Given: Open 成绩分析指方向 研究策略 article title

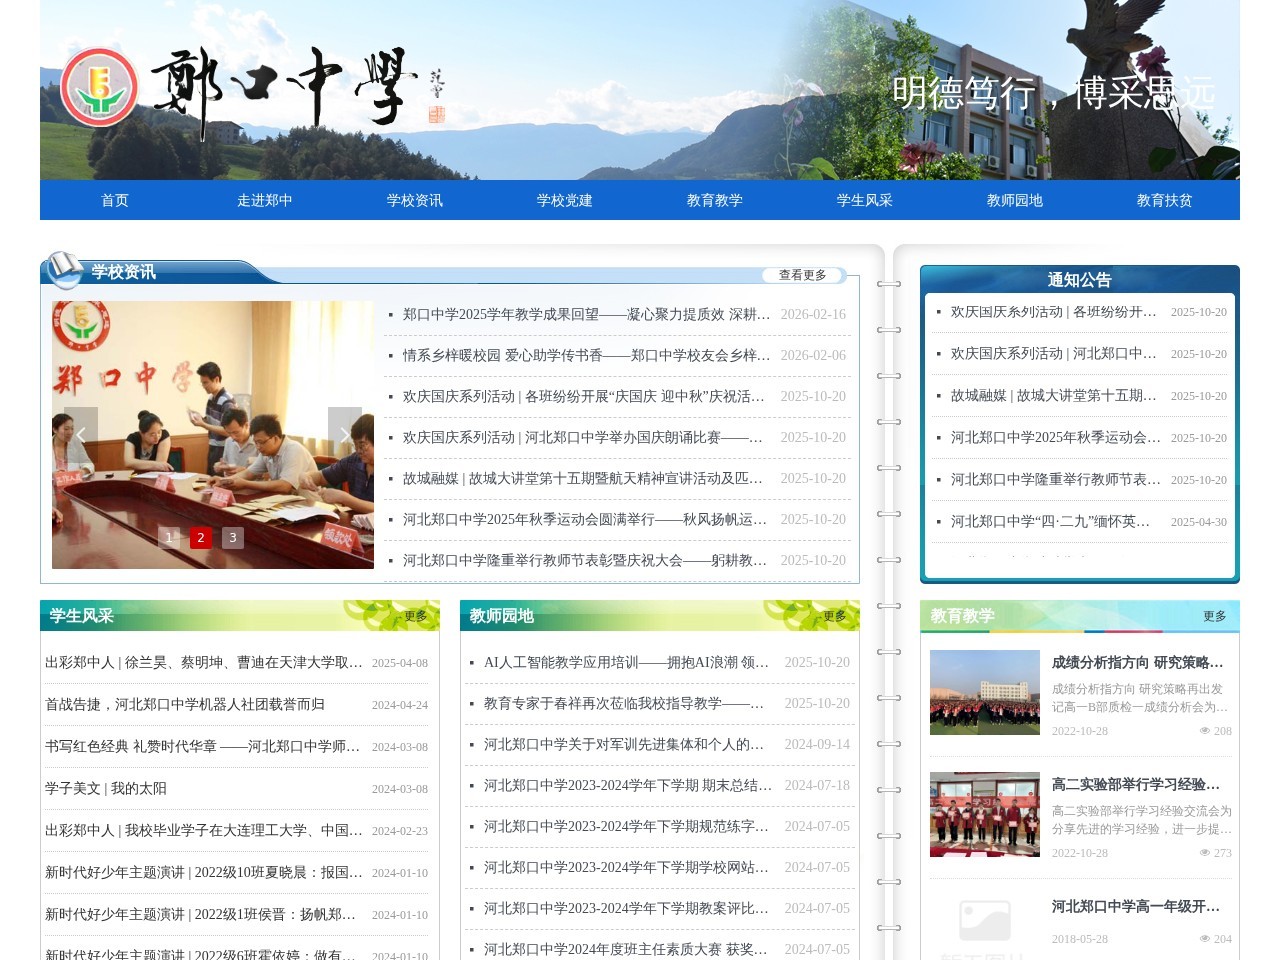Looking at the screenshot, I should pos(1138,662).
